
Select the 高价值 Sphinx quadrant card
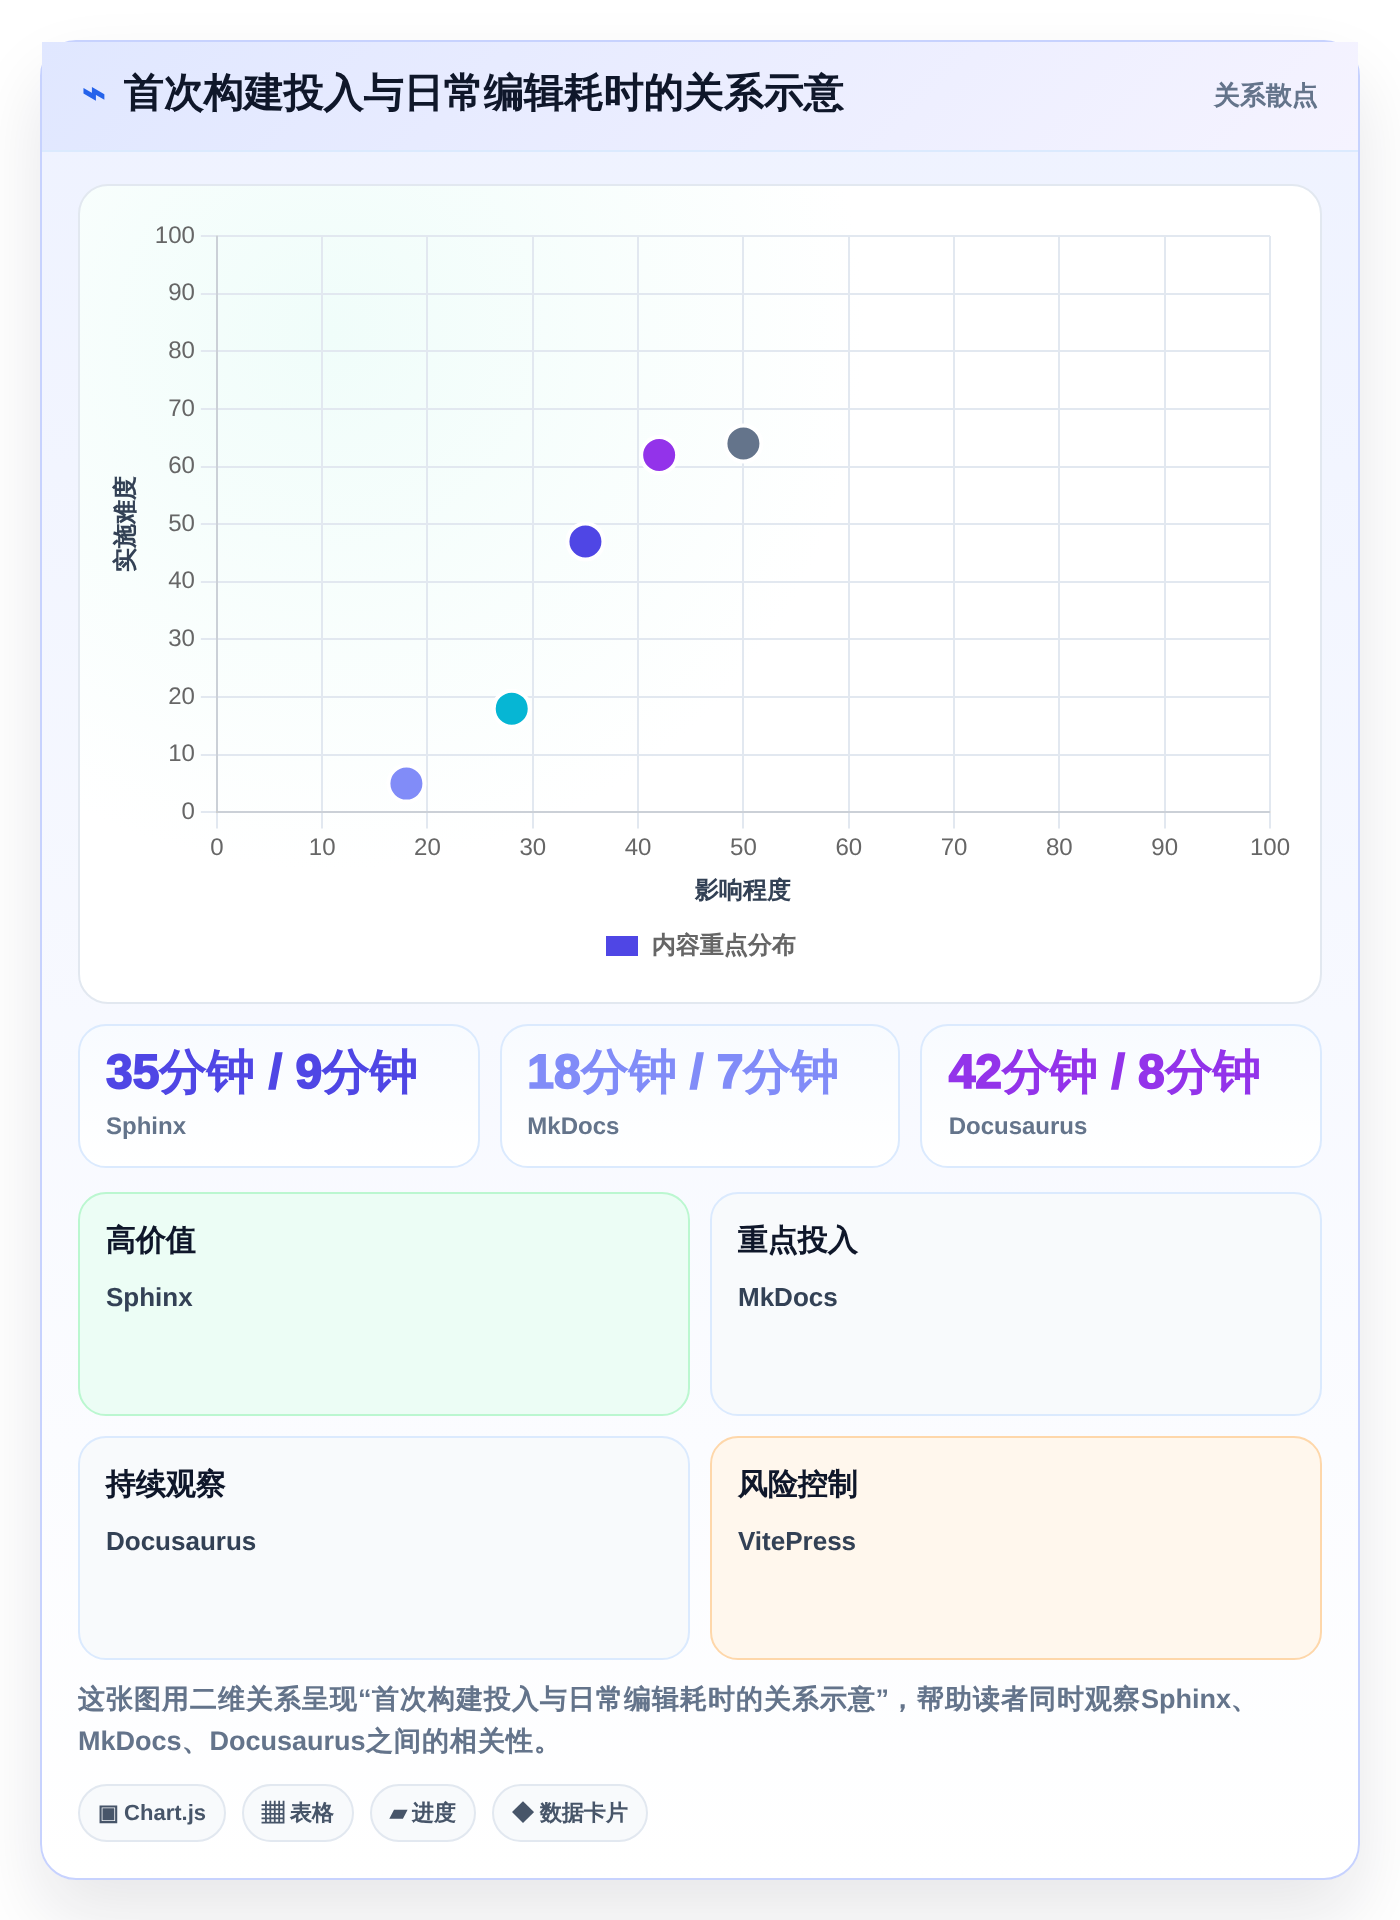click(384, 1304)
